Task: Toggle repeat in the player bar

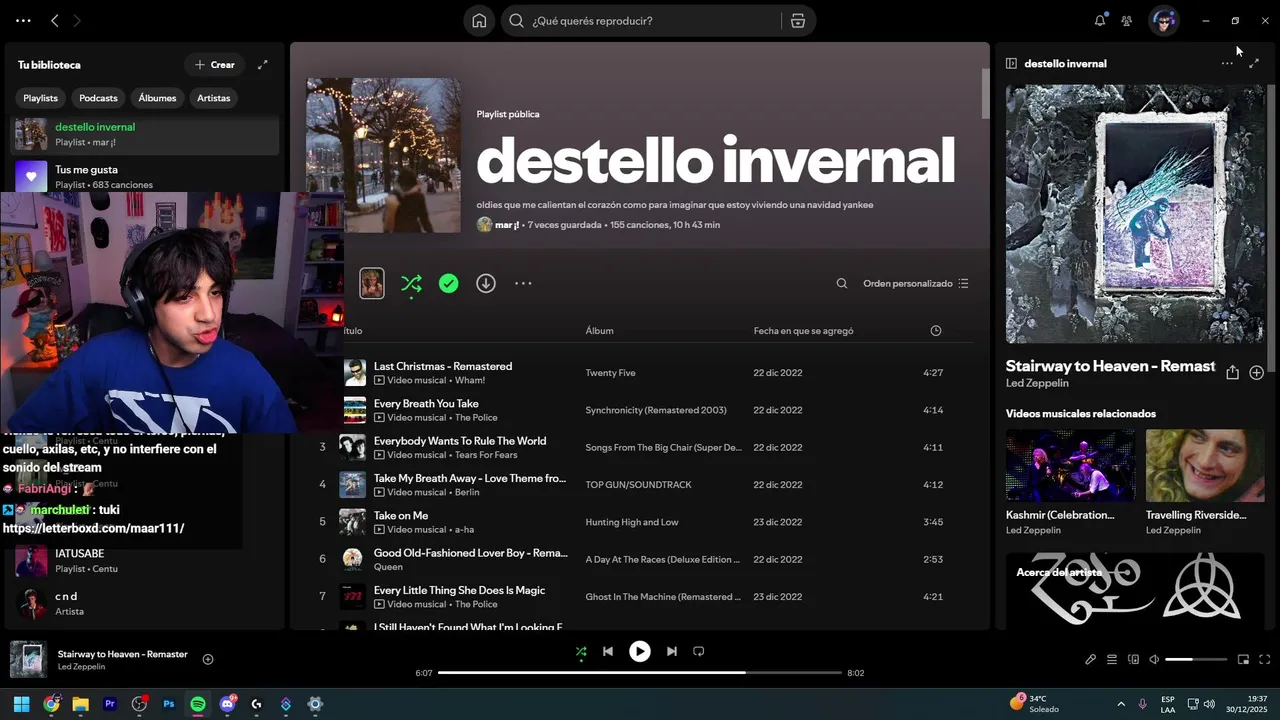Action: point(699,652)
